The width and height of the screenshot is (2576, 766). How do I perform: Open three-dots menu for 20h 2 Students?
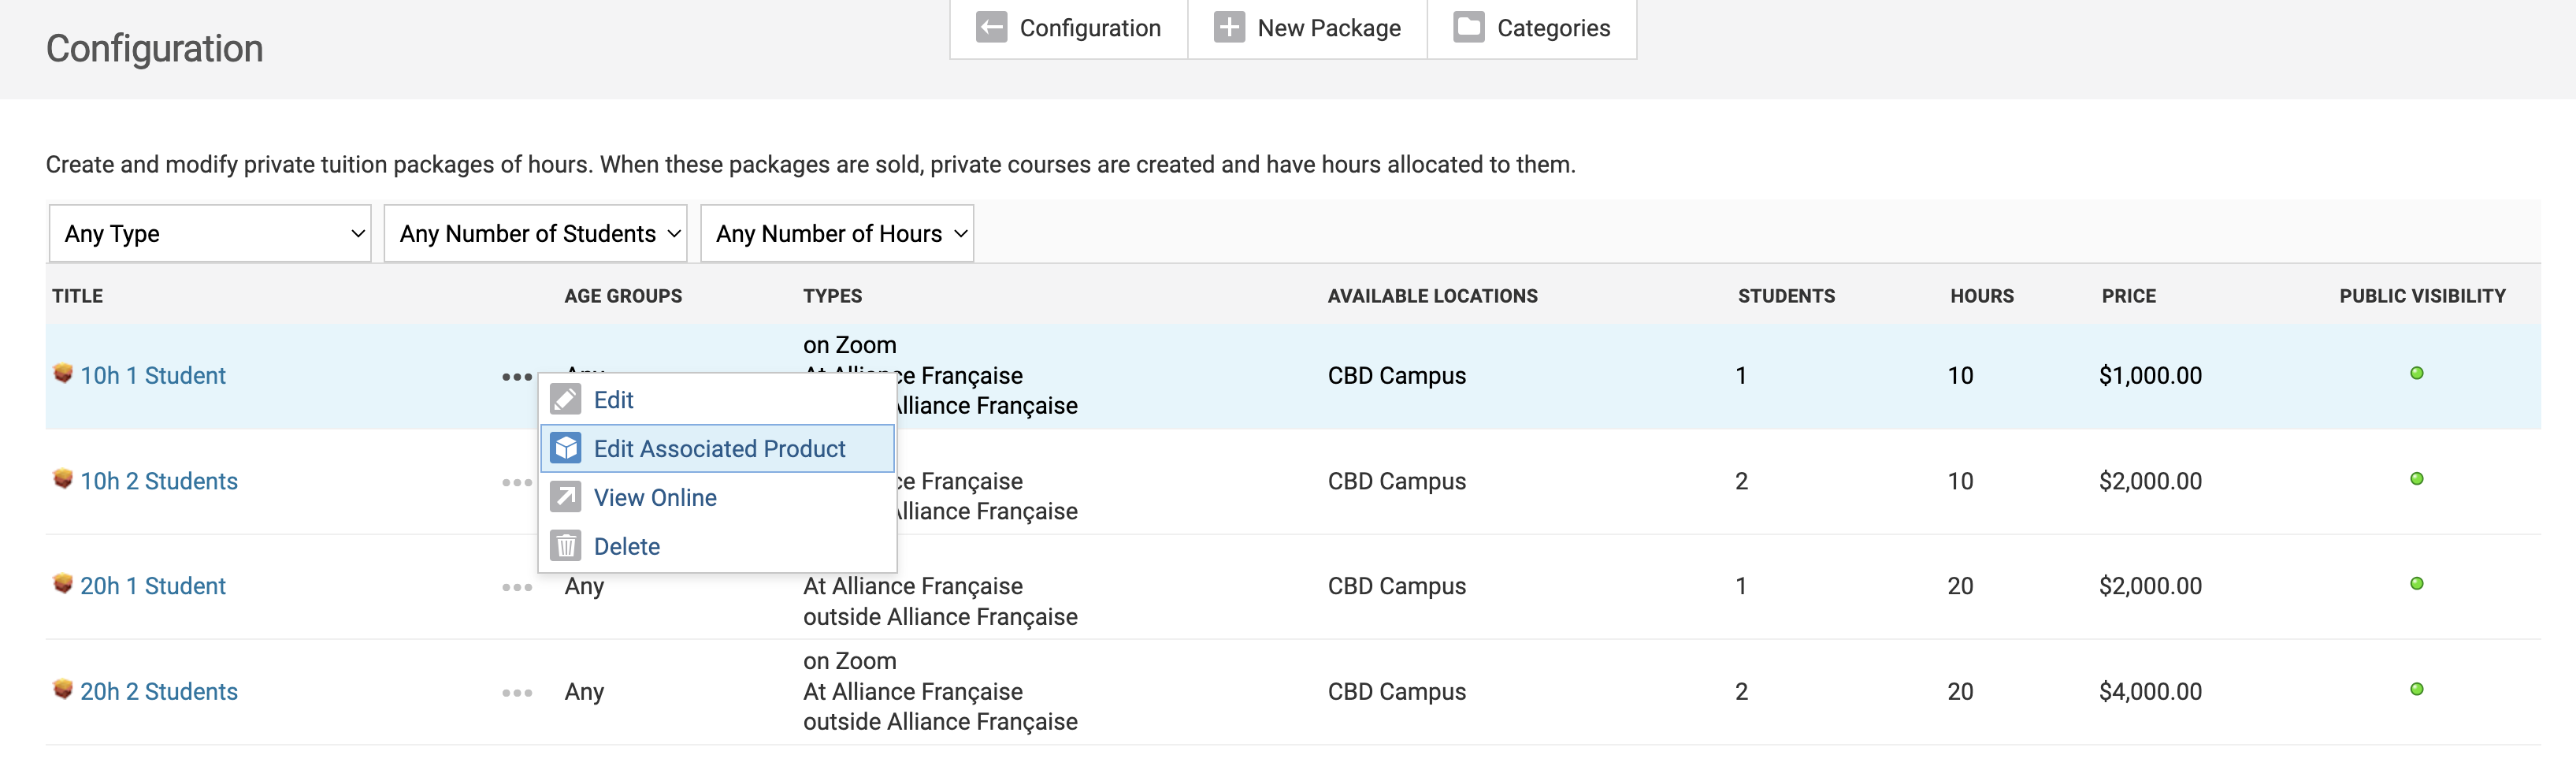pyautogui.click(x=517, y=692)
